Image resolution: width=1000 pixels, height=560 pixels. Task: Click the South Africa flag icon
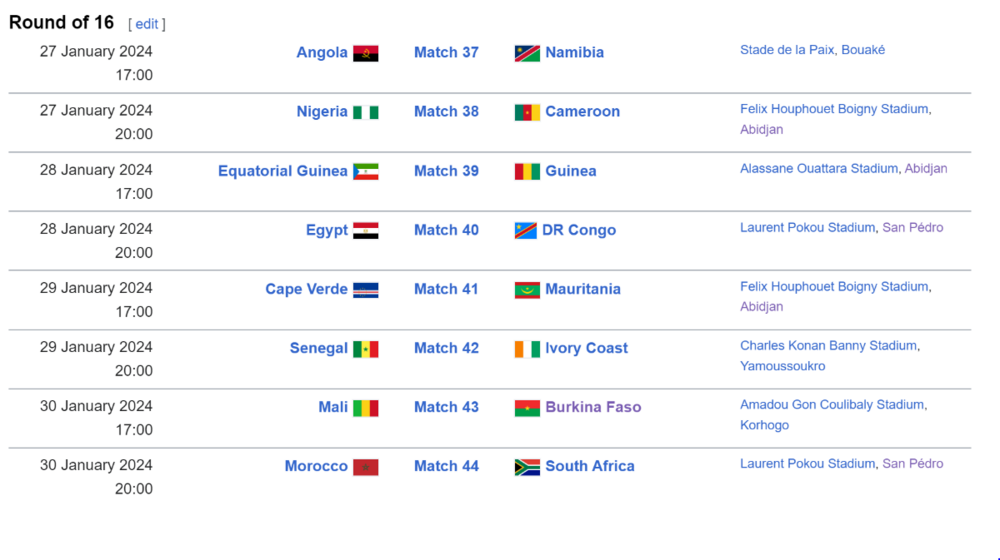coord(527,467)
